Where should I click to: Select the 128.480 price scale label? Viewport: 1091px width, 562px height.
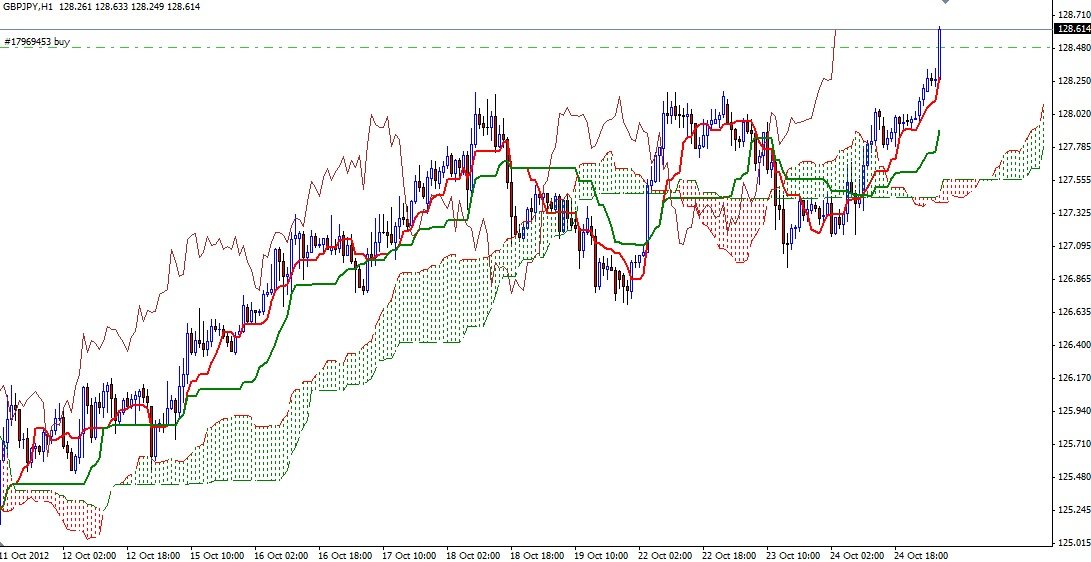(x=1074, y=48)
